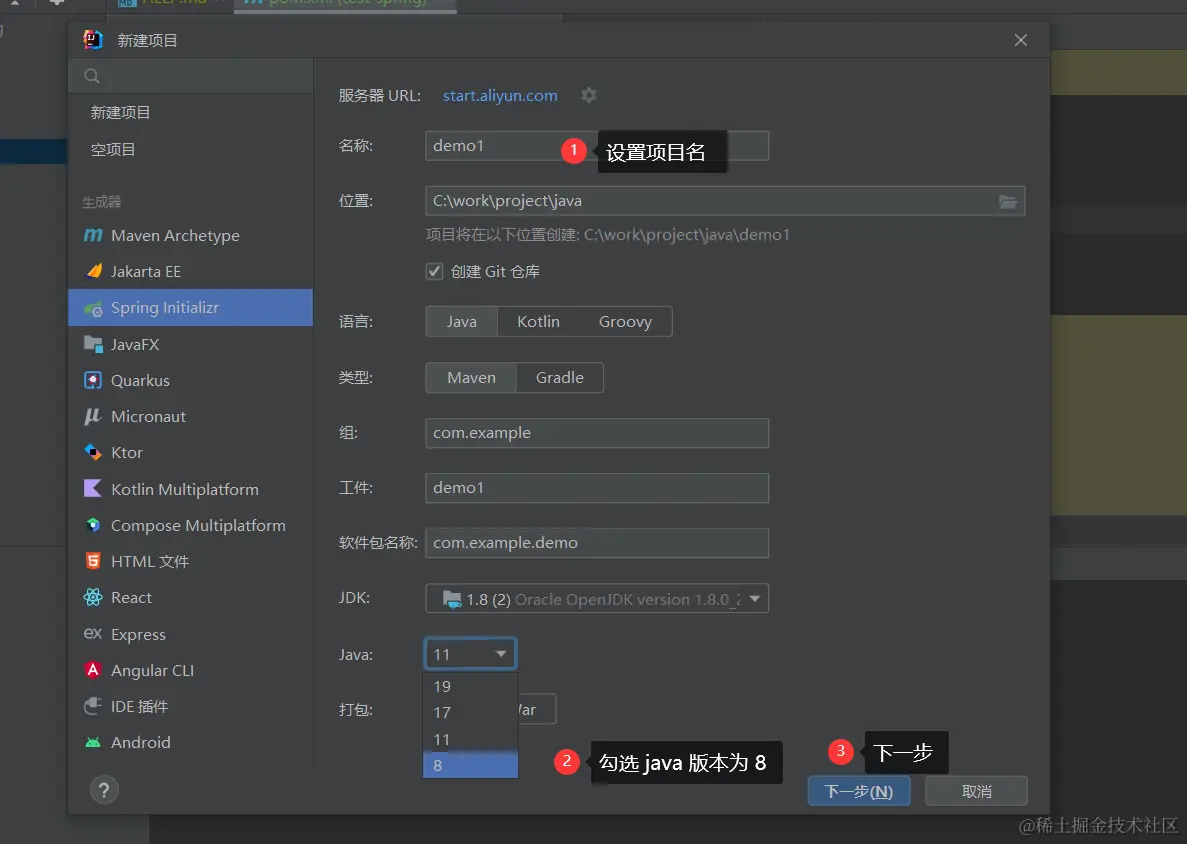Click the Spring Initializr leaf icon
1187x844 pixels.
click(x=93, y=308)
